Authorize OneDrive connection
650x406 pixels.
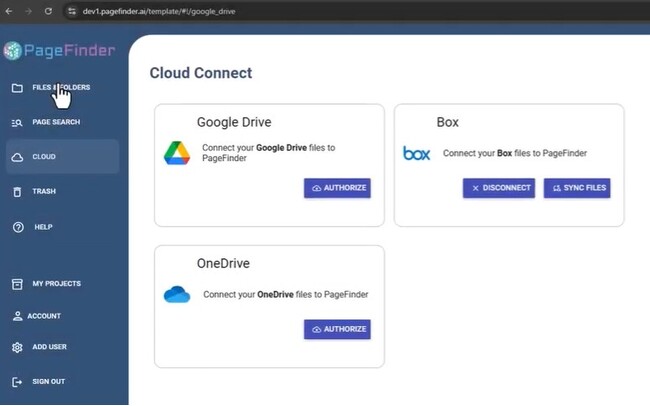pos(337,329)
